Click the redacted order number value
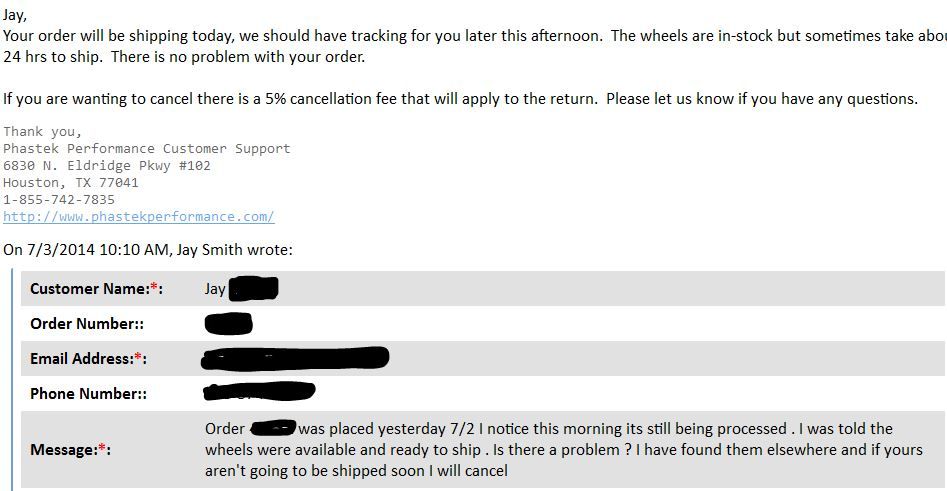This screenshot has width=947, height=491. click(228, 324)
